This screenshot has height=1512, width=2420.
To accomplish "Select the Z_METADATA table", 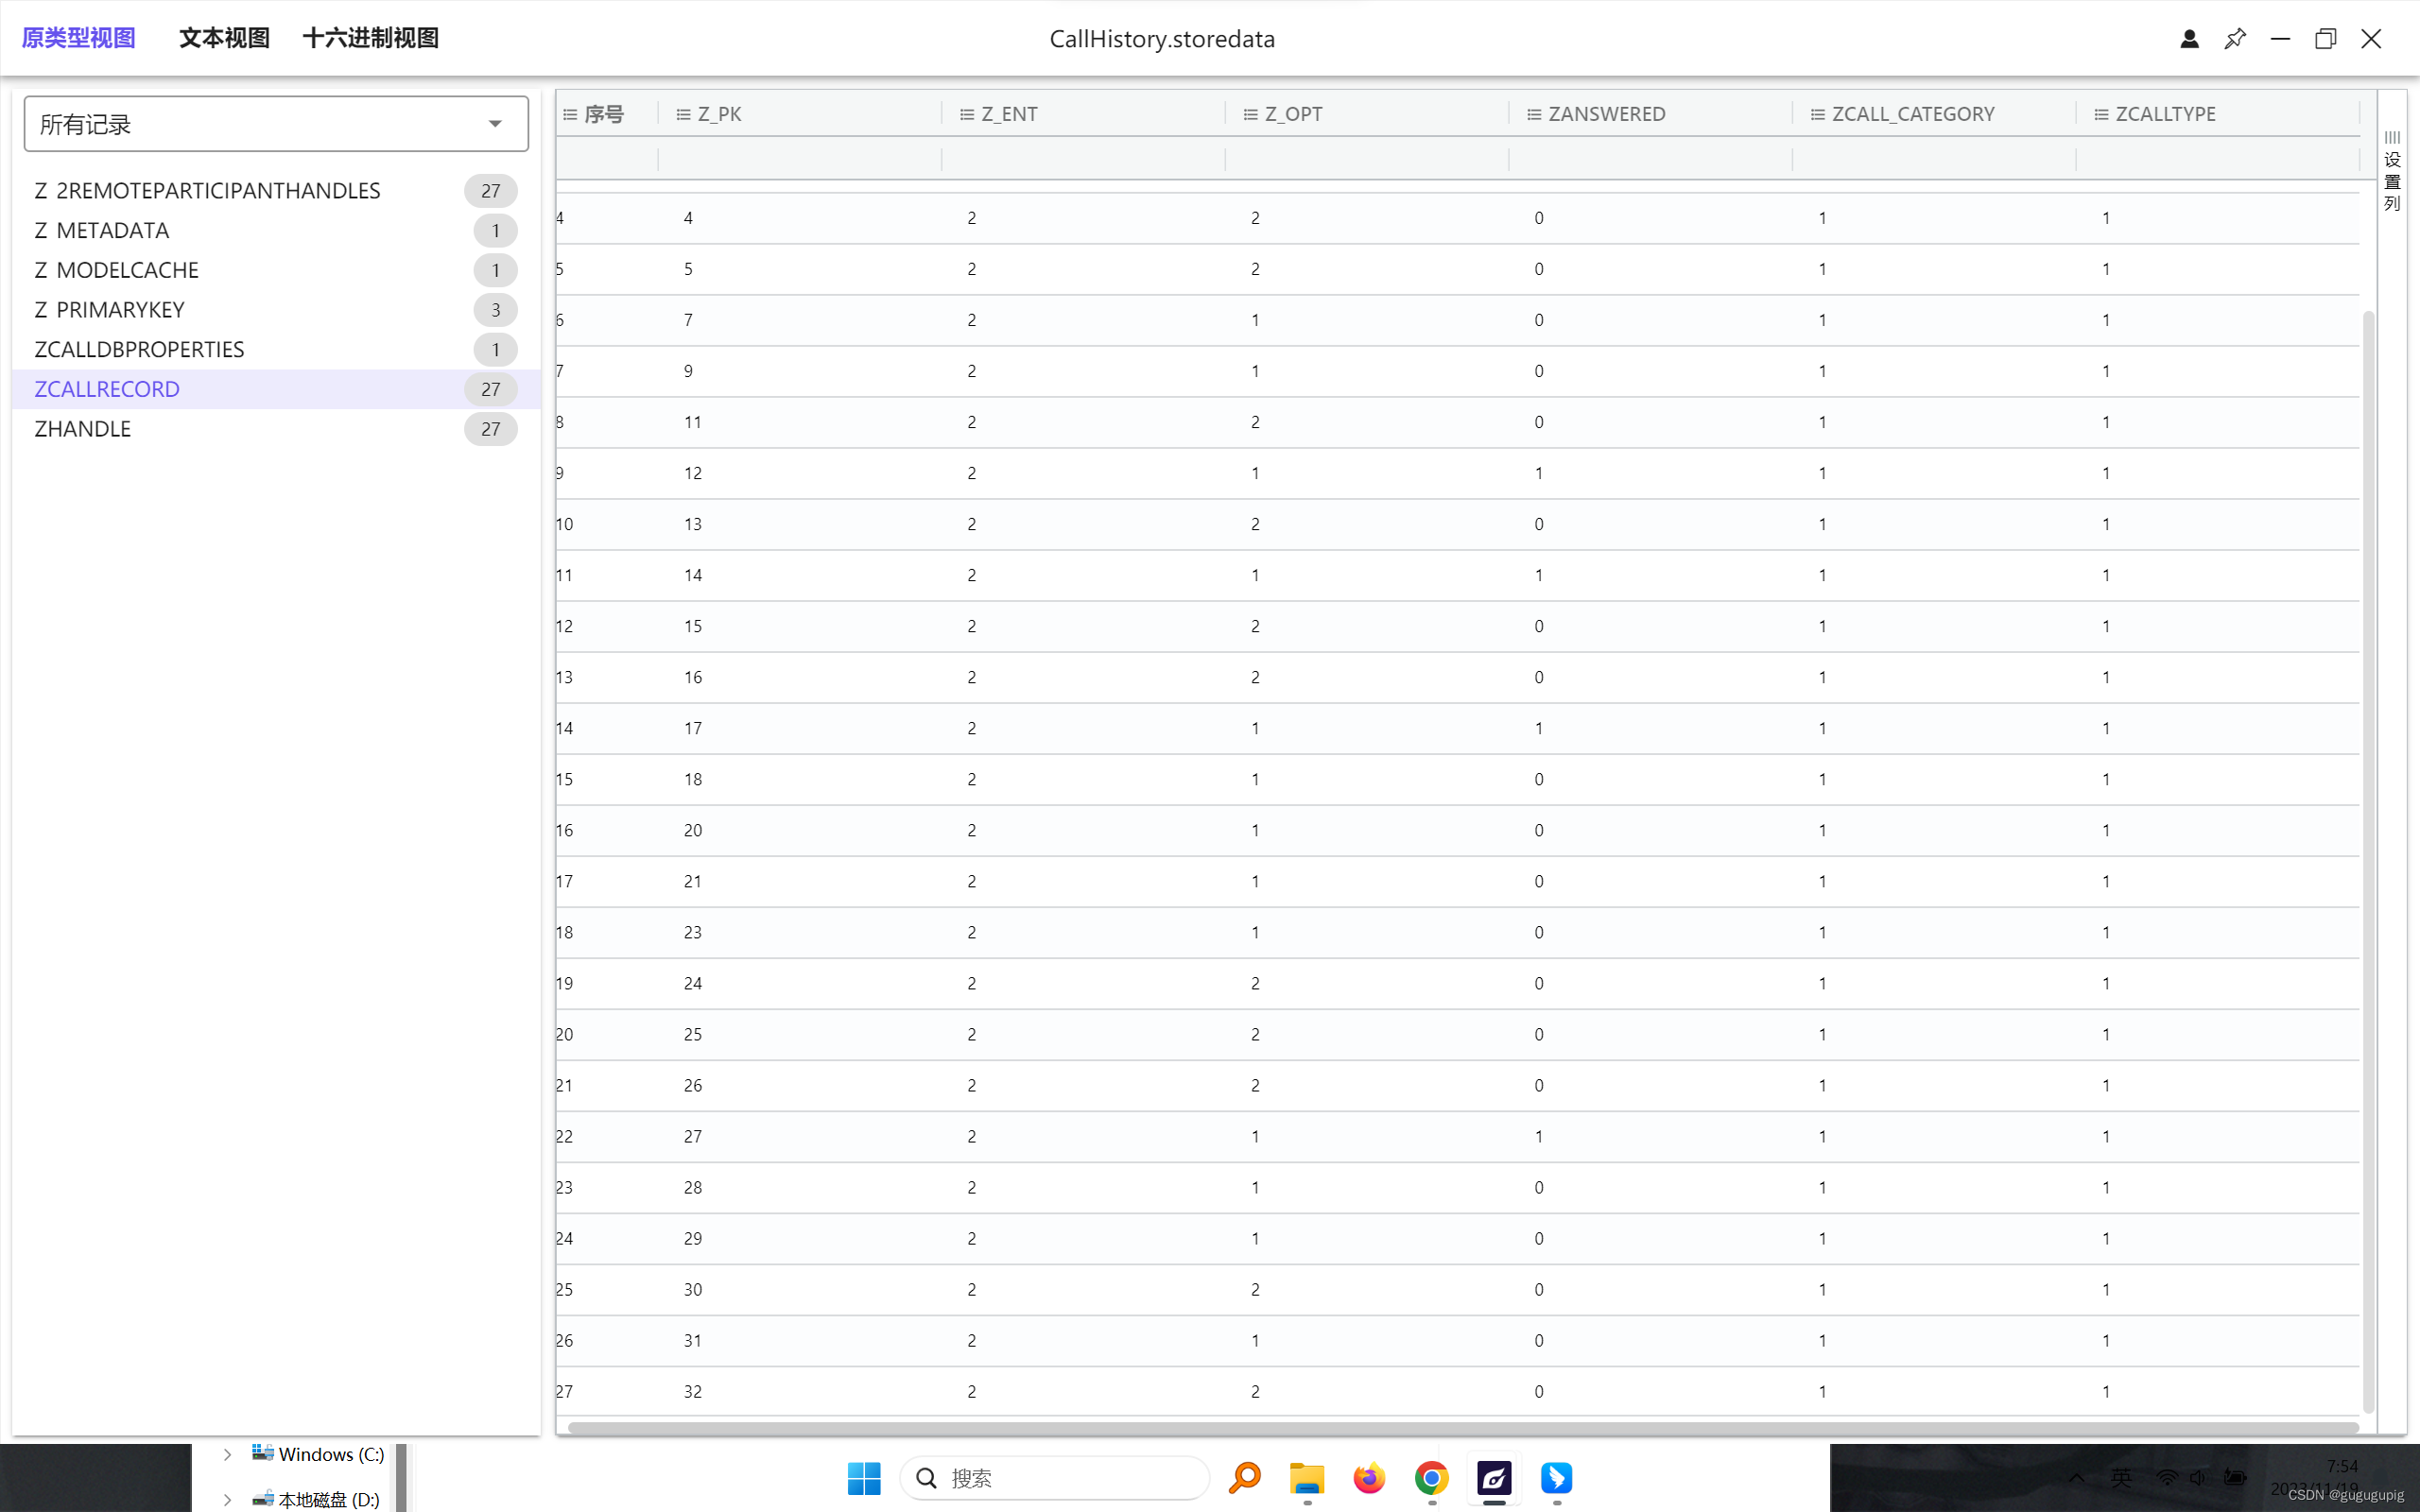I will 102,231.
